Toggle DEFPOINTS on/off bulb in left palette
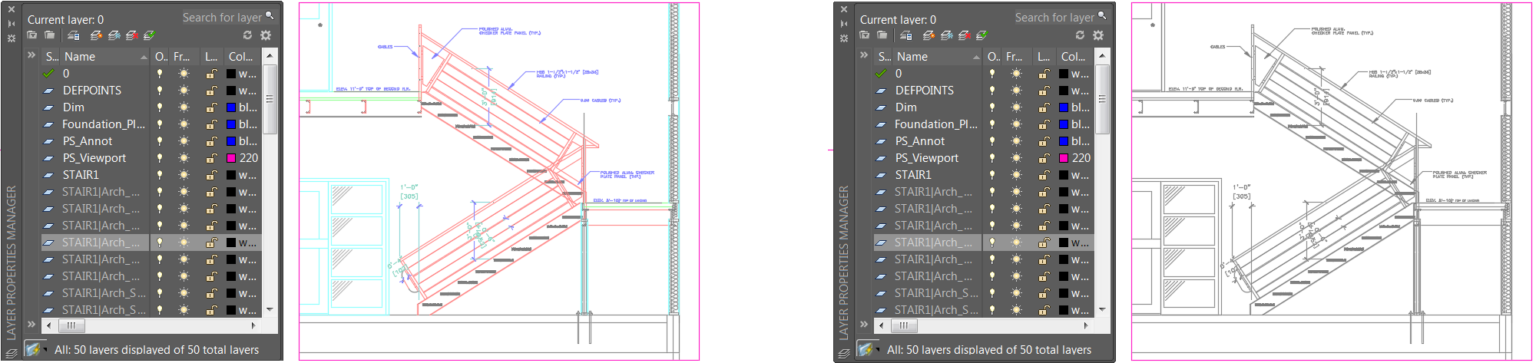Screen dimensions: 1536x363 (x=160, y=90)
